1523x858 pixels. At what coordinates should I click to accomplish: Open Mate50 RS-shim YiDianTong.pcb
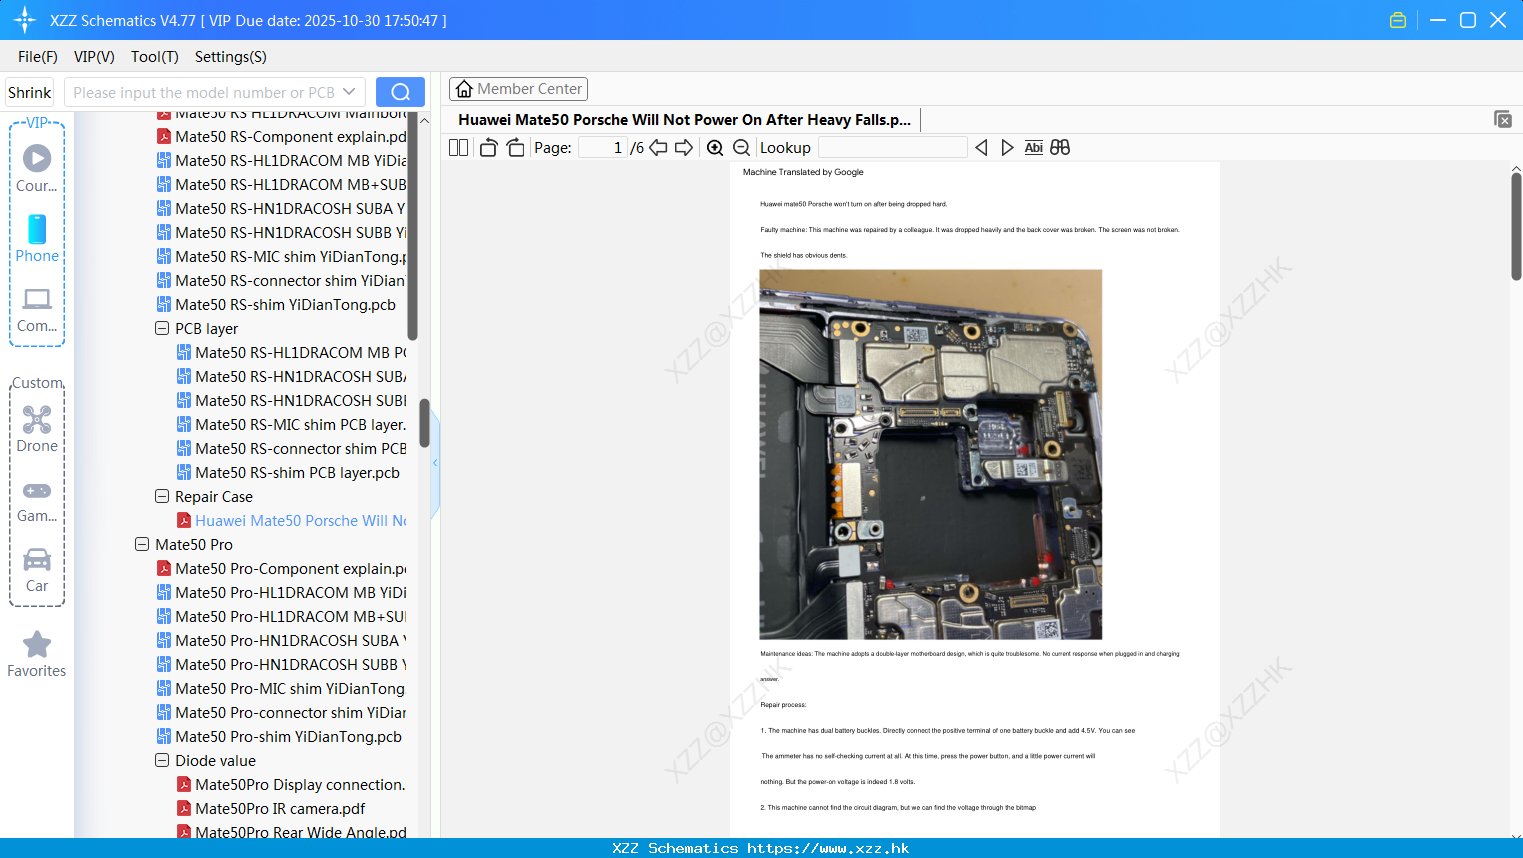[x=277, y=304]
